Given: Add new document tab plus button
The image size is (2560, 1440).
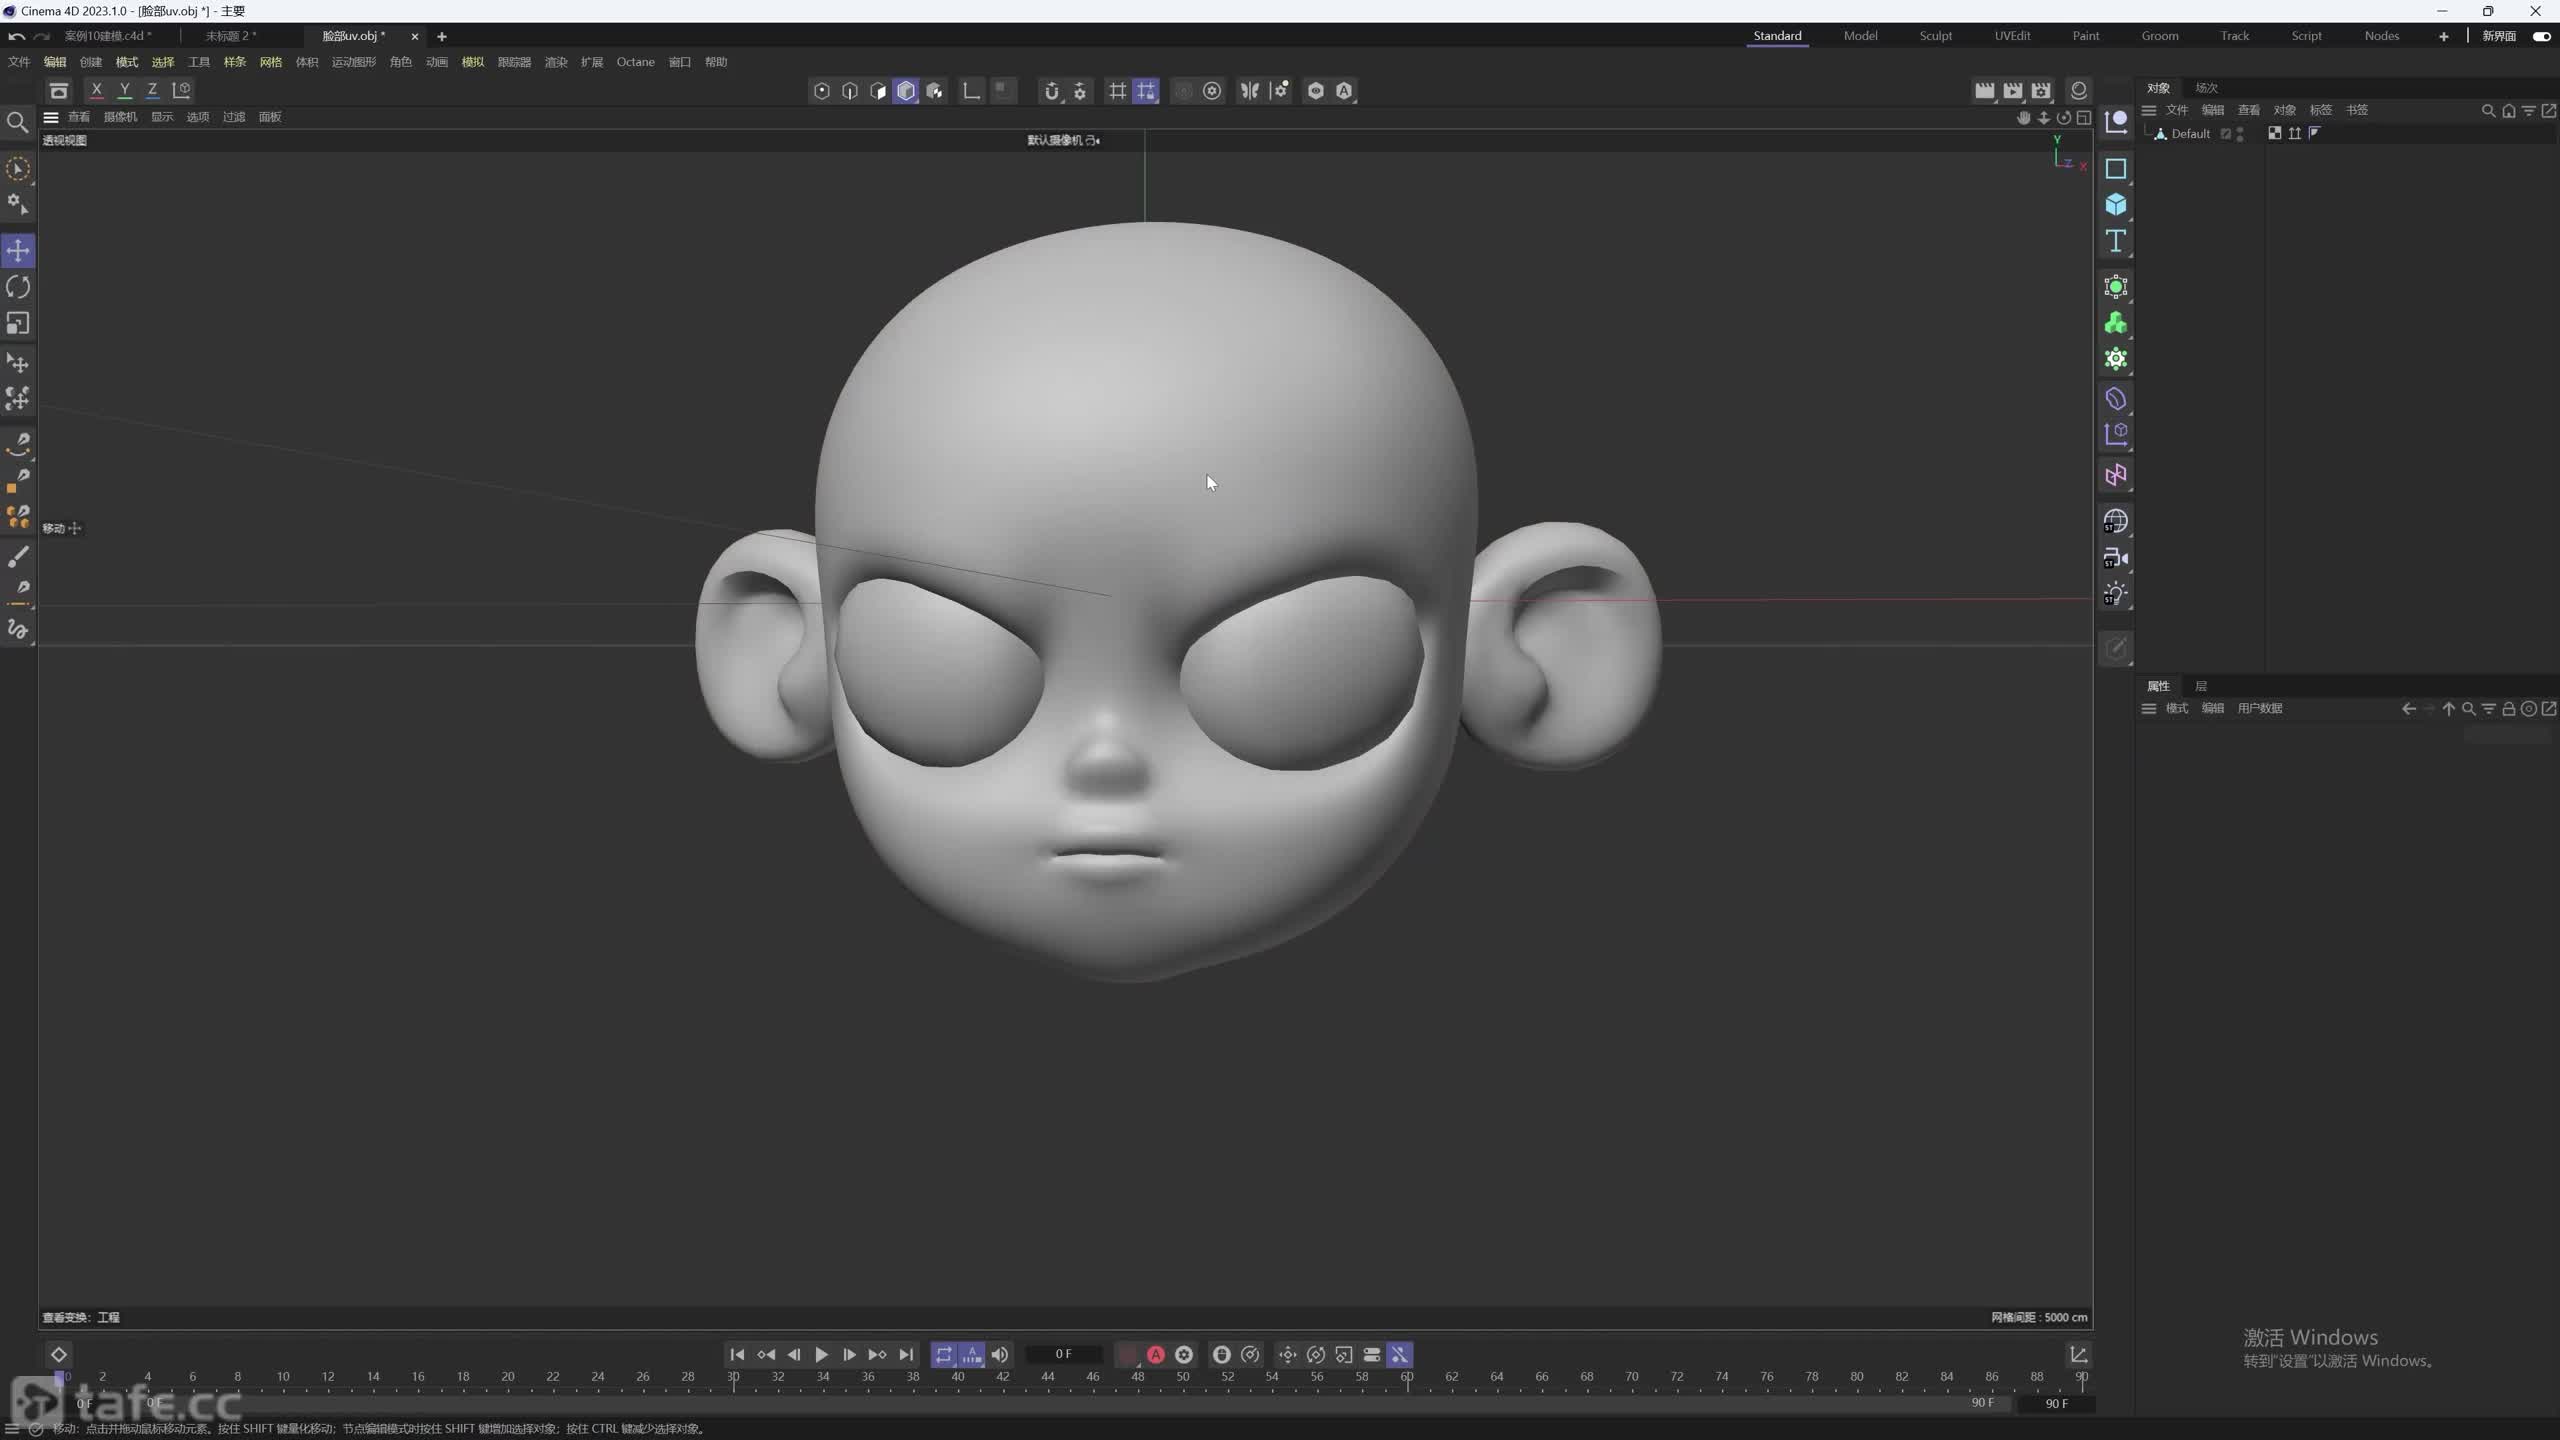Looking at the screenshot, I should 441,36.
